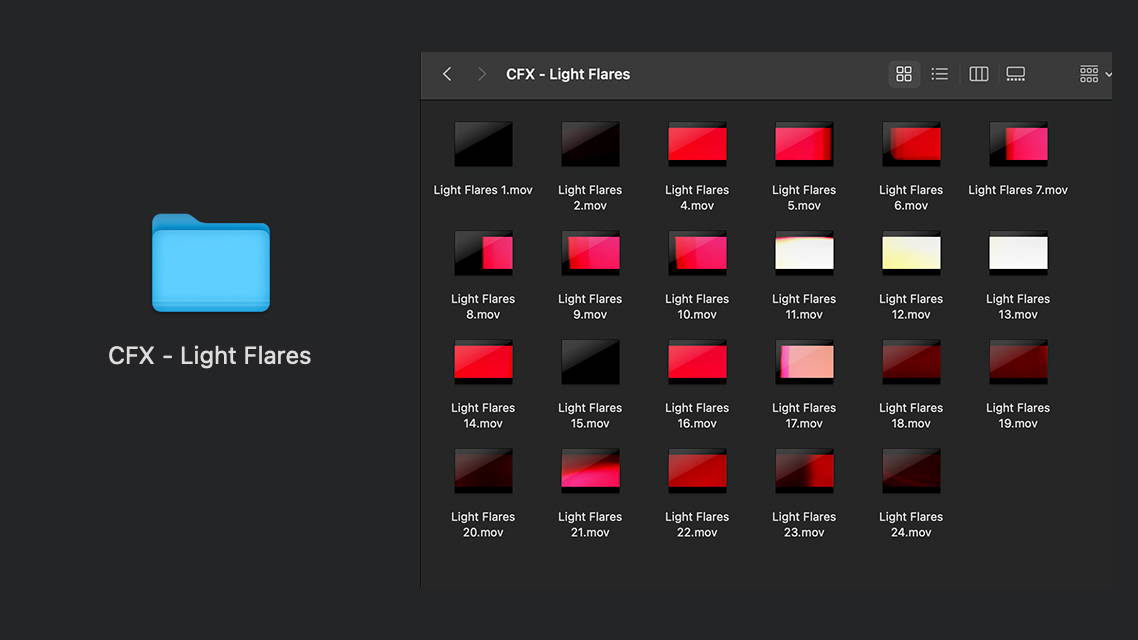Go back with the left chevron
1138x640 pixels.
click(447, 74)
